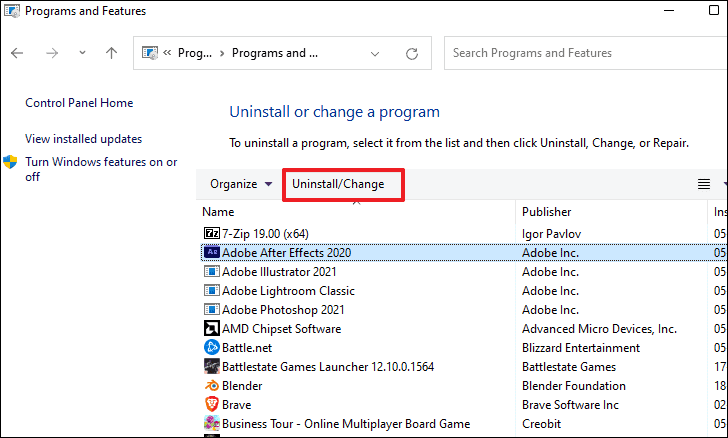Click publisher Creobit
Image resolution: width=728 pixels, height=438 pixels.
click(x=541, y=424)
